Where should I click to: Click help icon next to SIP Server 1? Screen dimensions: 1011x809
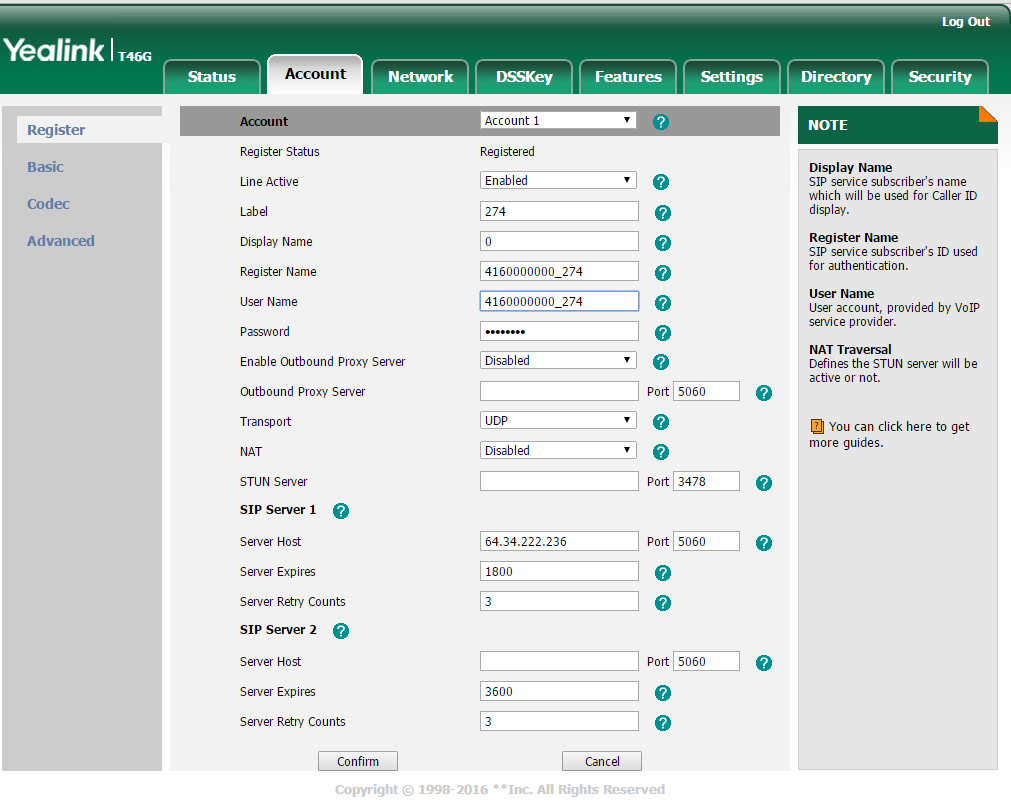click(x=341, y=511)
